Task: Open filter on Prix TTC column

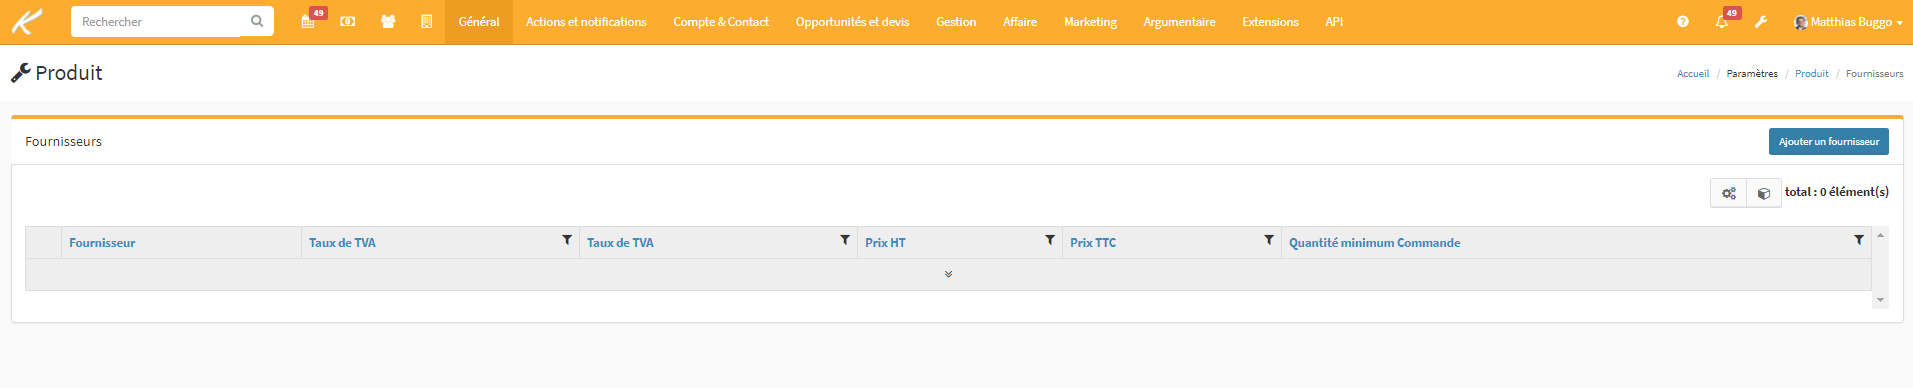Action: pyautogui.click(x=1269, y=240)
